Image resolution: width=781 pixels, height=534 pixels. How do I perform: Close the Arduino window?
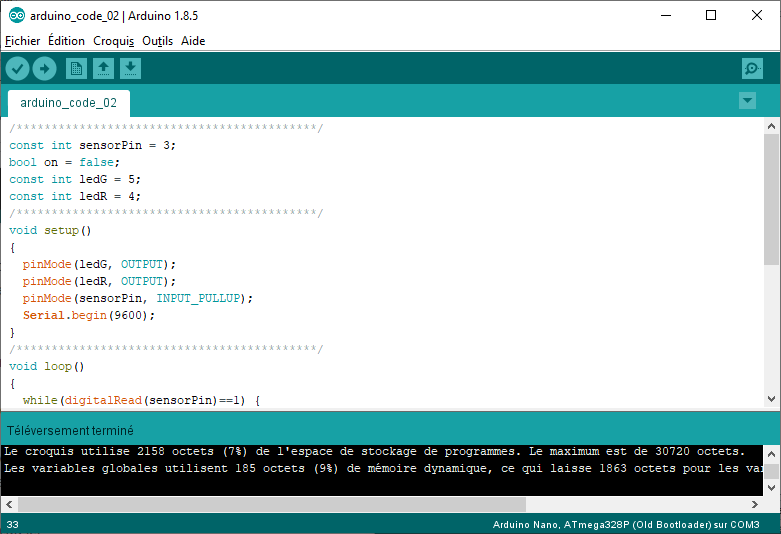pos(757,15)
